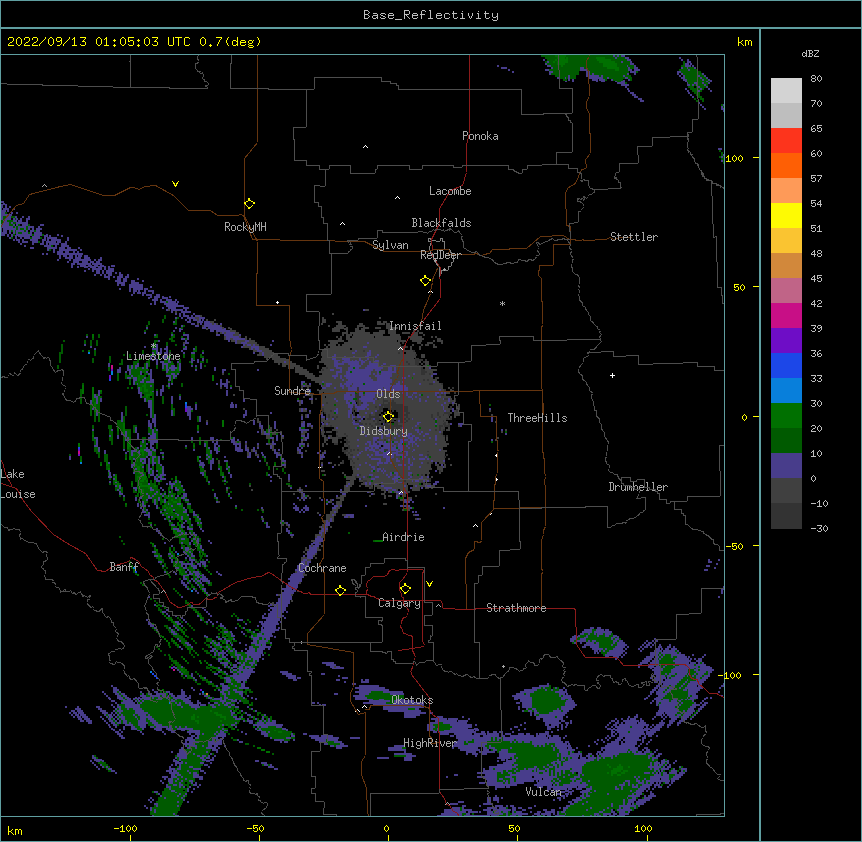Image resolution: width=862 pixels, height=842 pixels.
Task: Click the km label in the top-right corner
Action: pos(745,42)
